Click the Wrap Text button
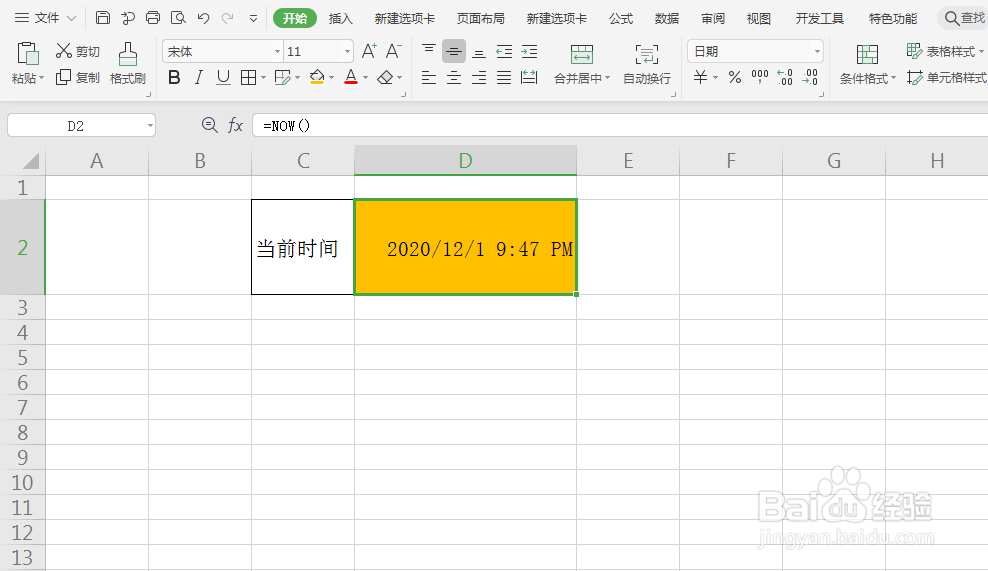 pos(646,64)
